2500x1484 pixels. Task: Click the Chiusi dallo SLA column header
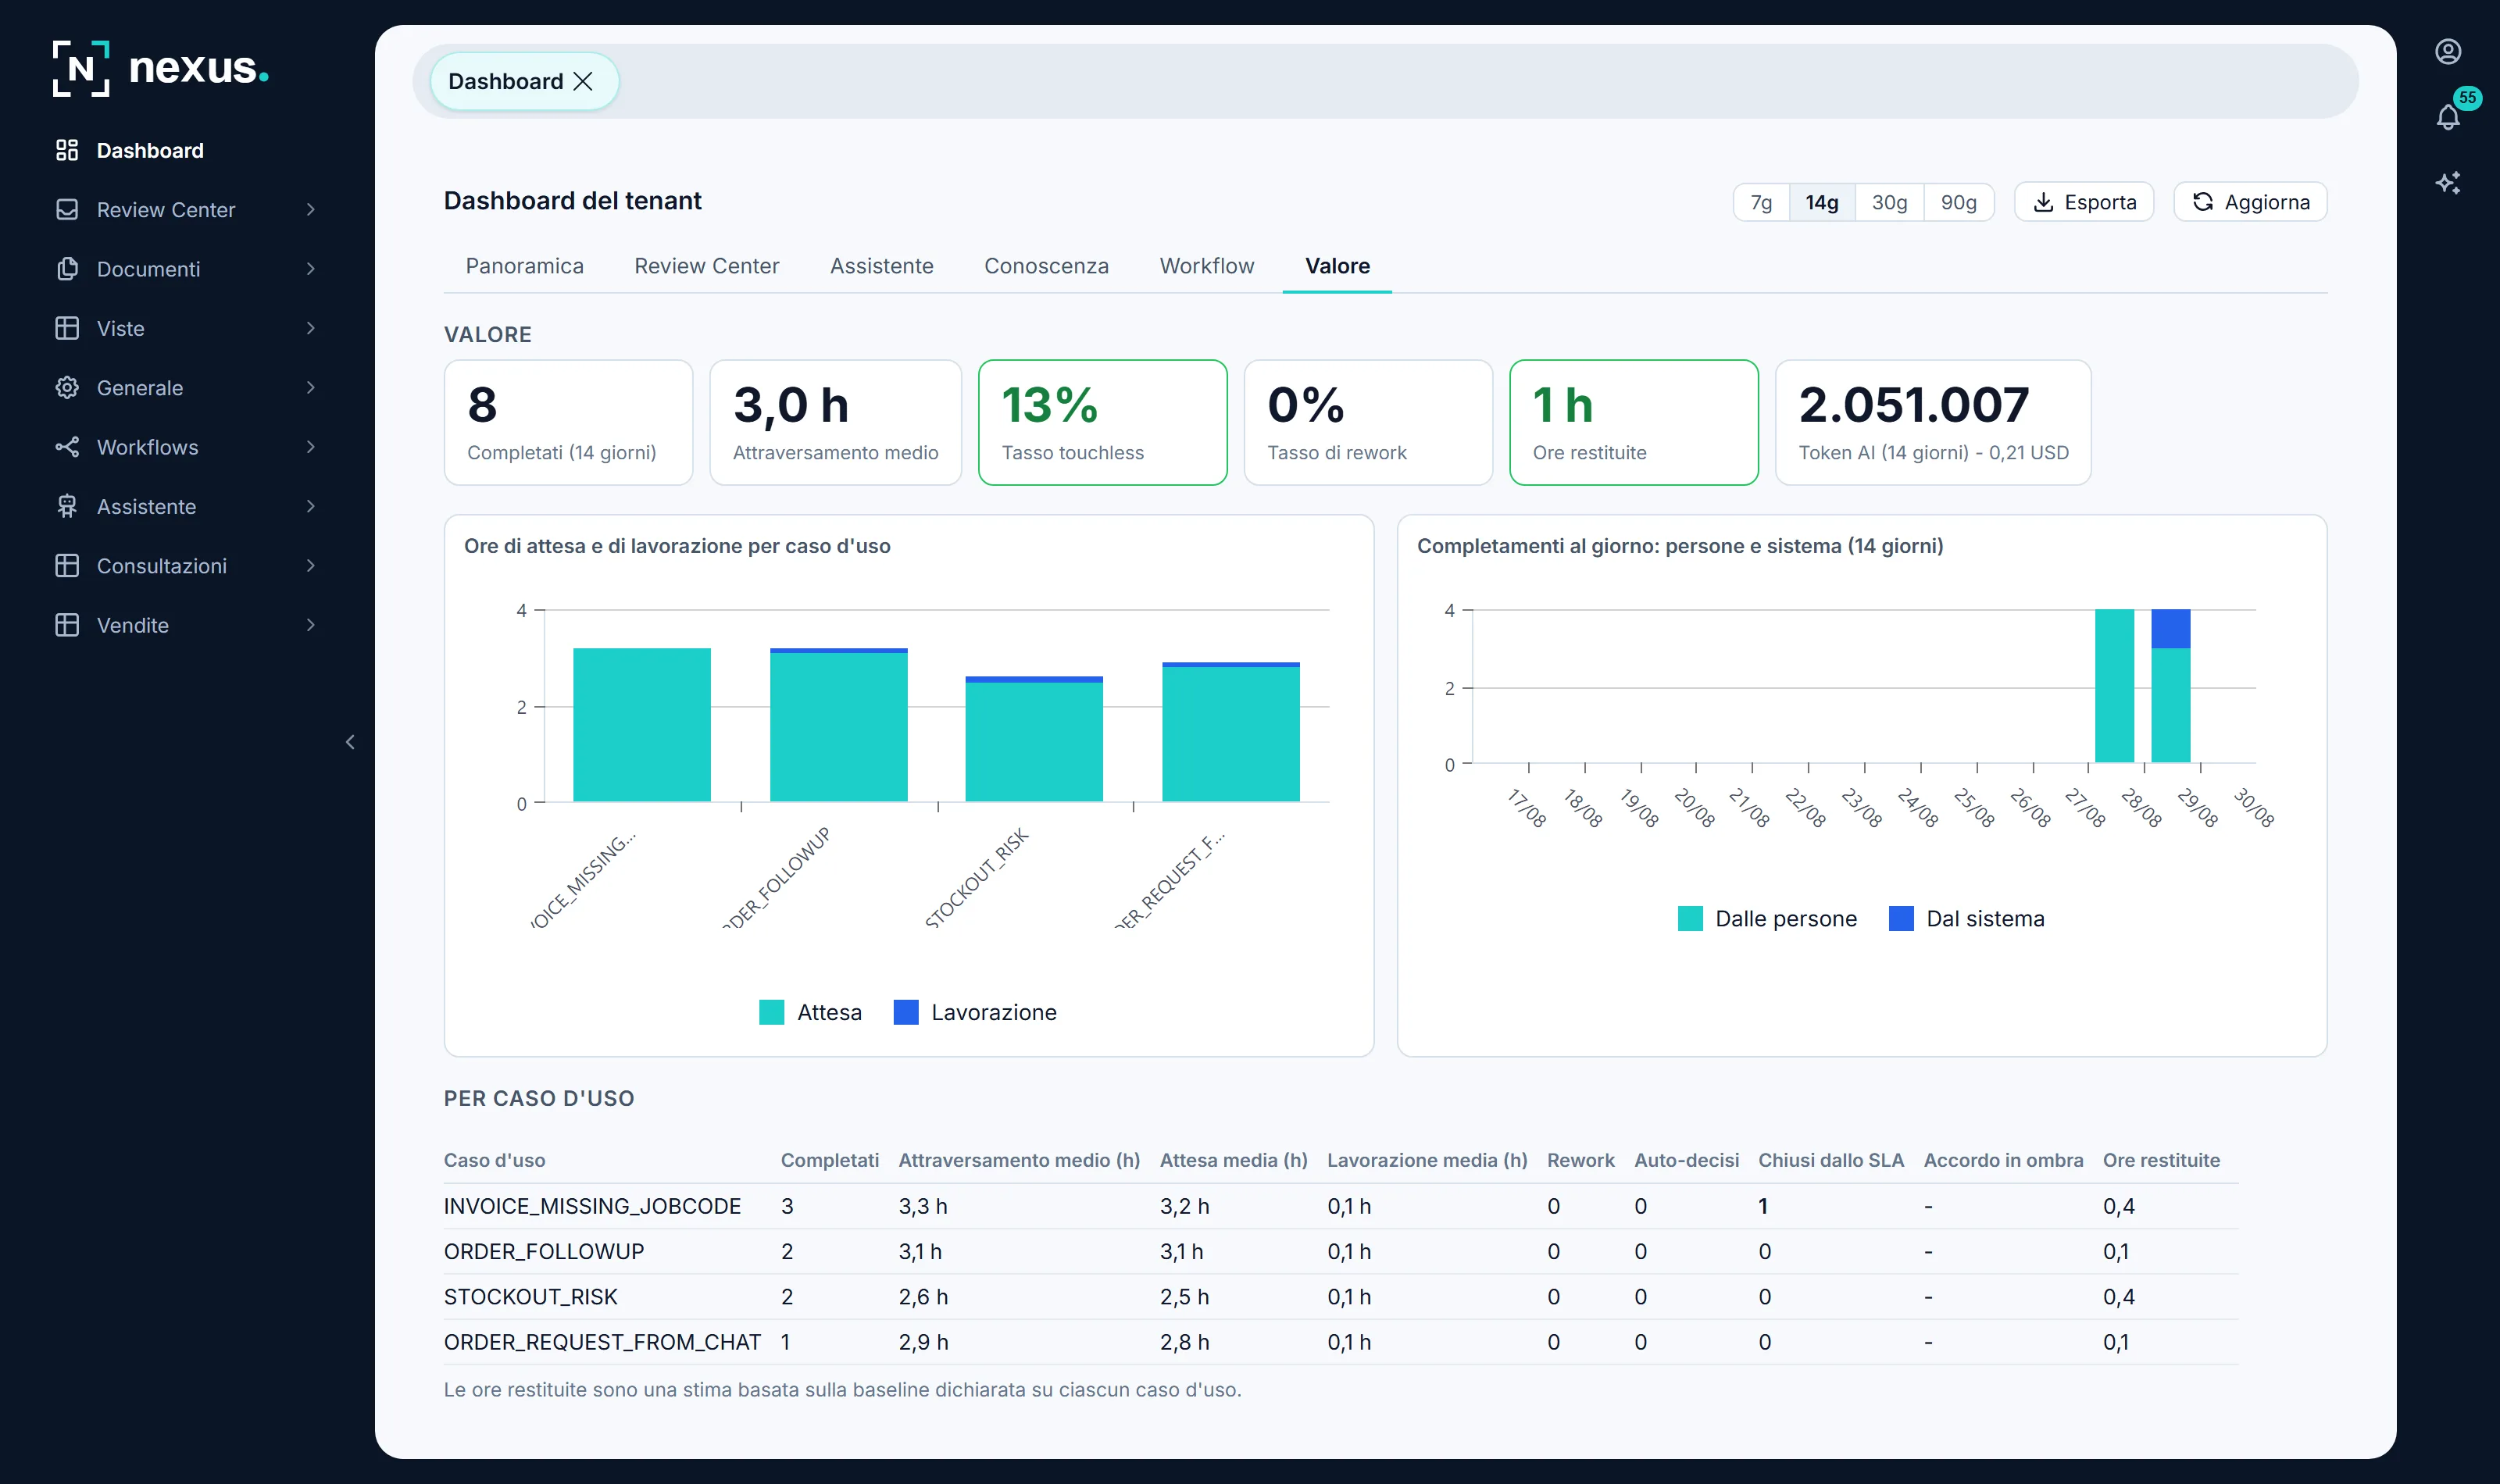coord(1831,1160)
